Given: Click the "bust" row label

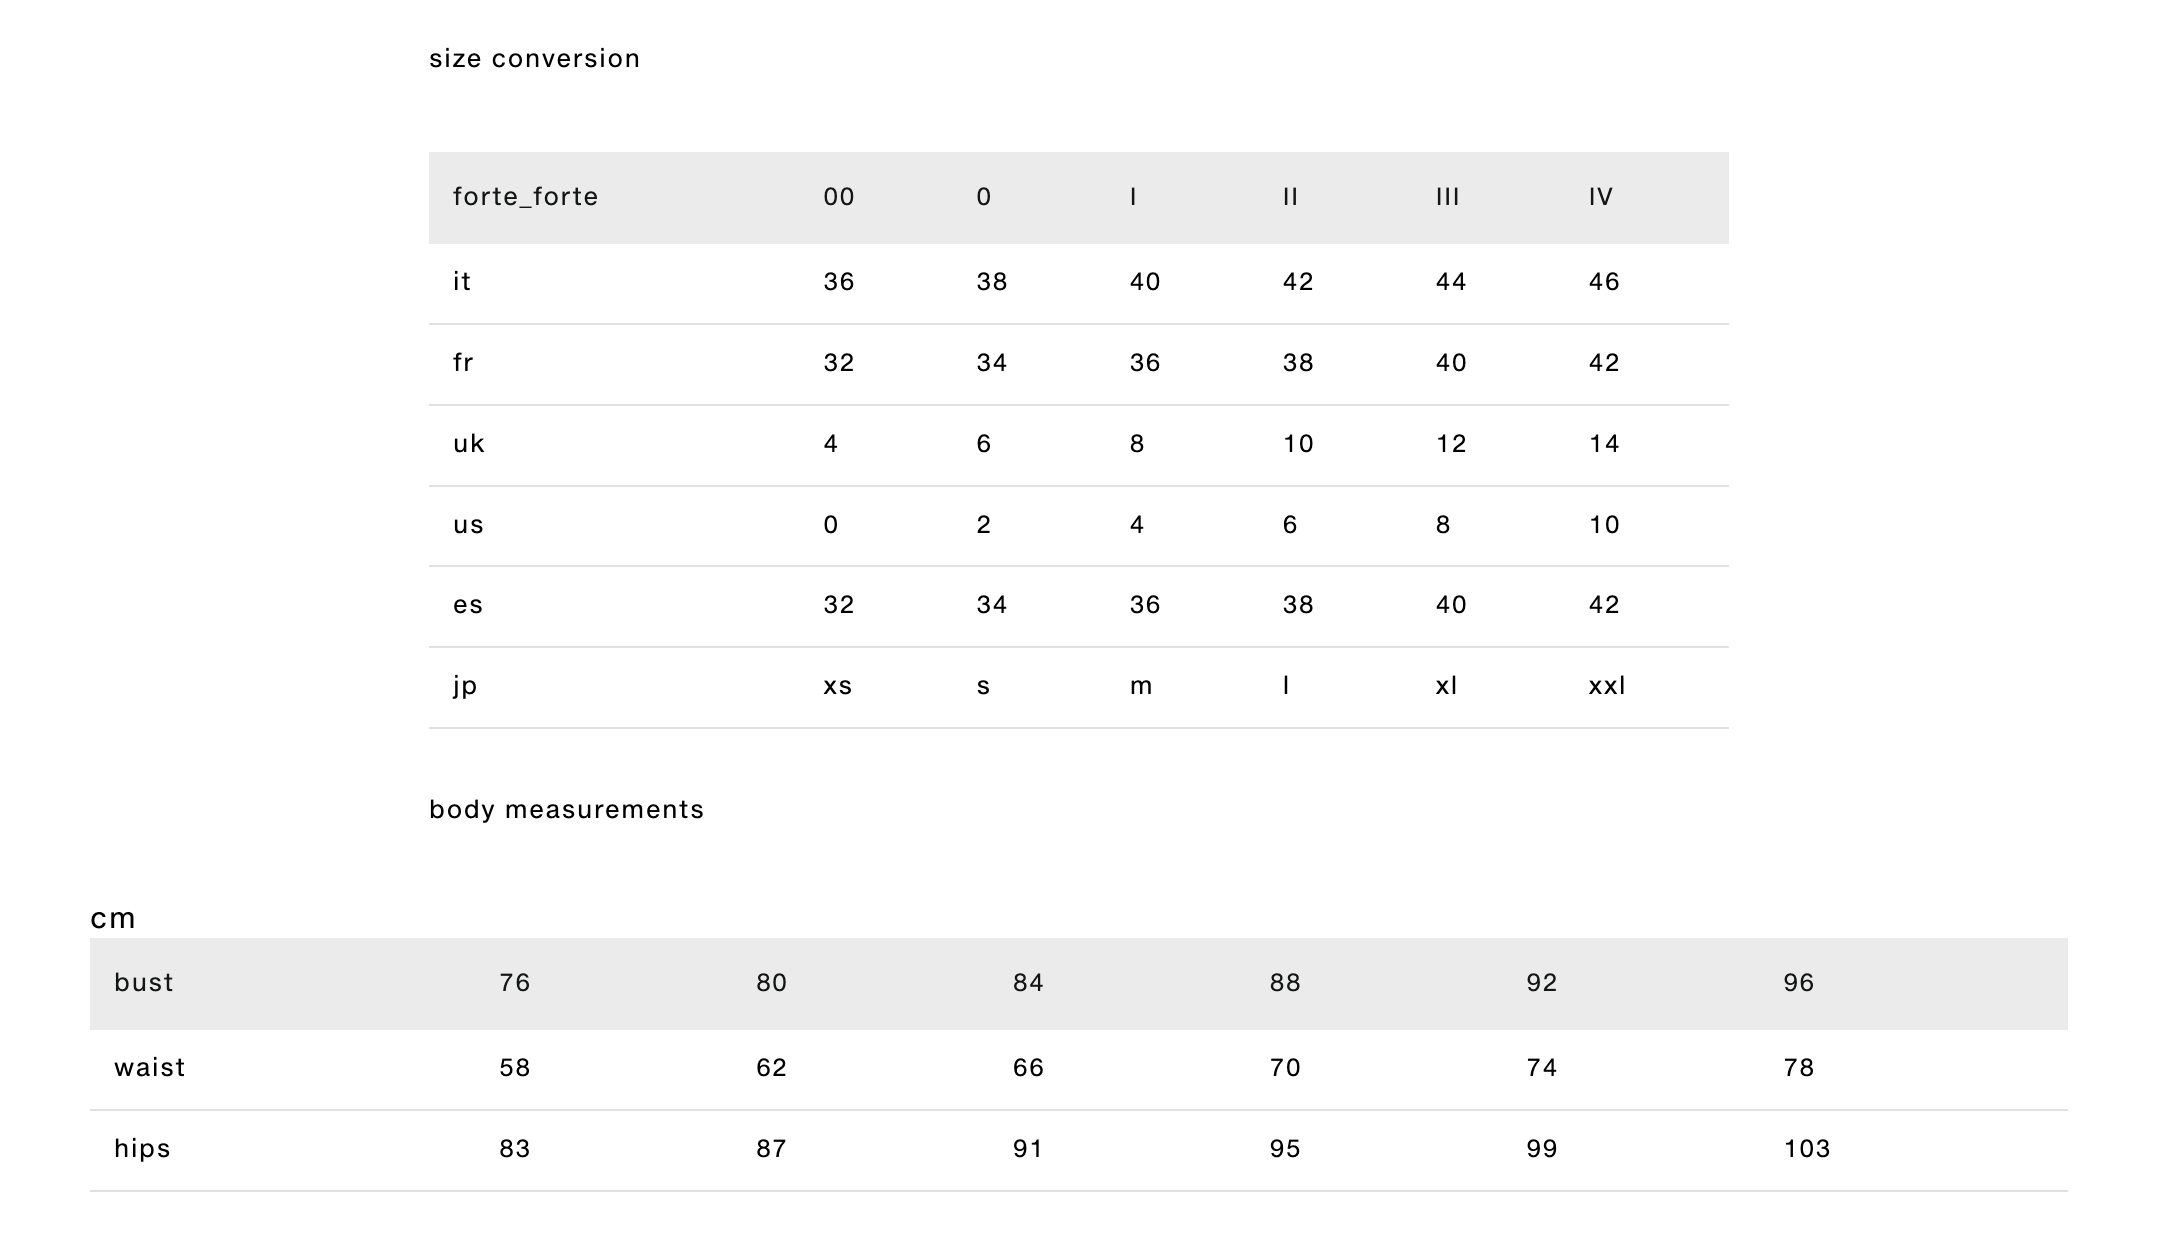Looking at the screenshot, I should coord(144,983).
